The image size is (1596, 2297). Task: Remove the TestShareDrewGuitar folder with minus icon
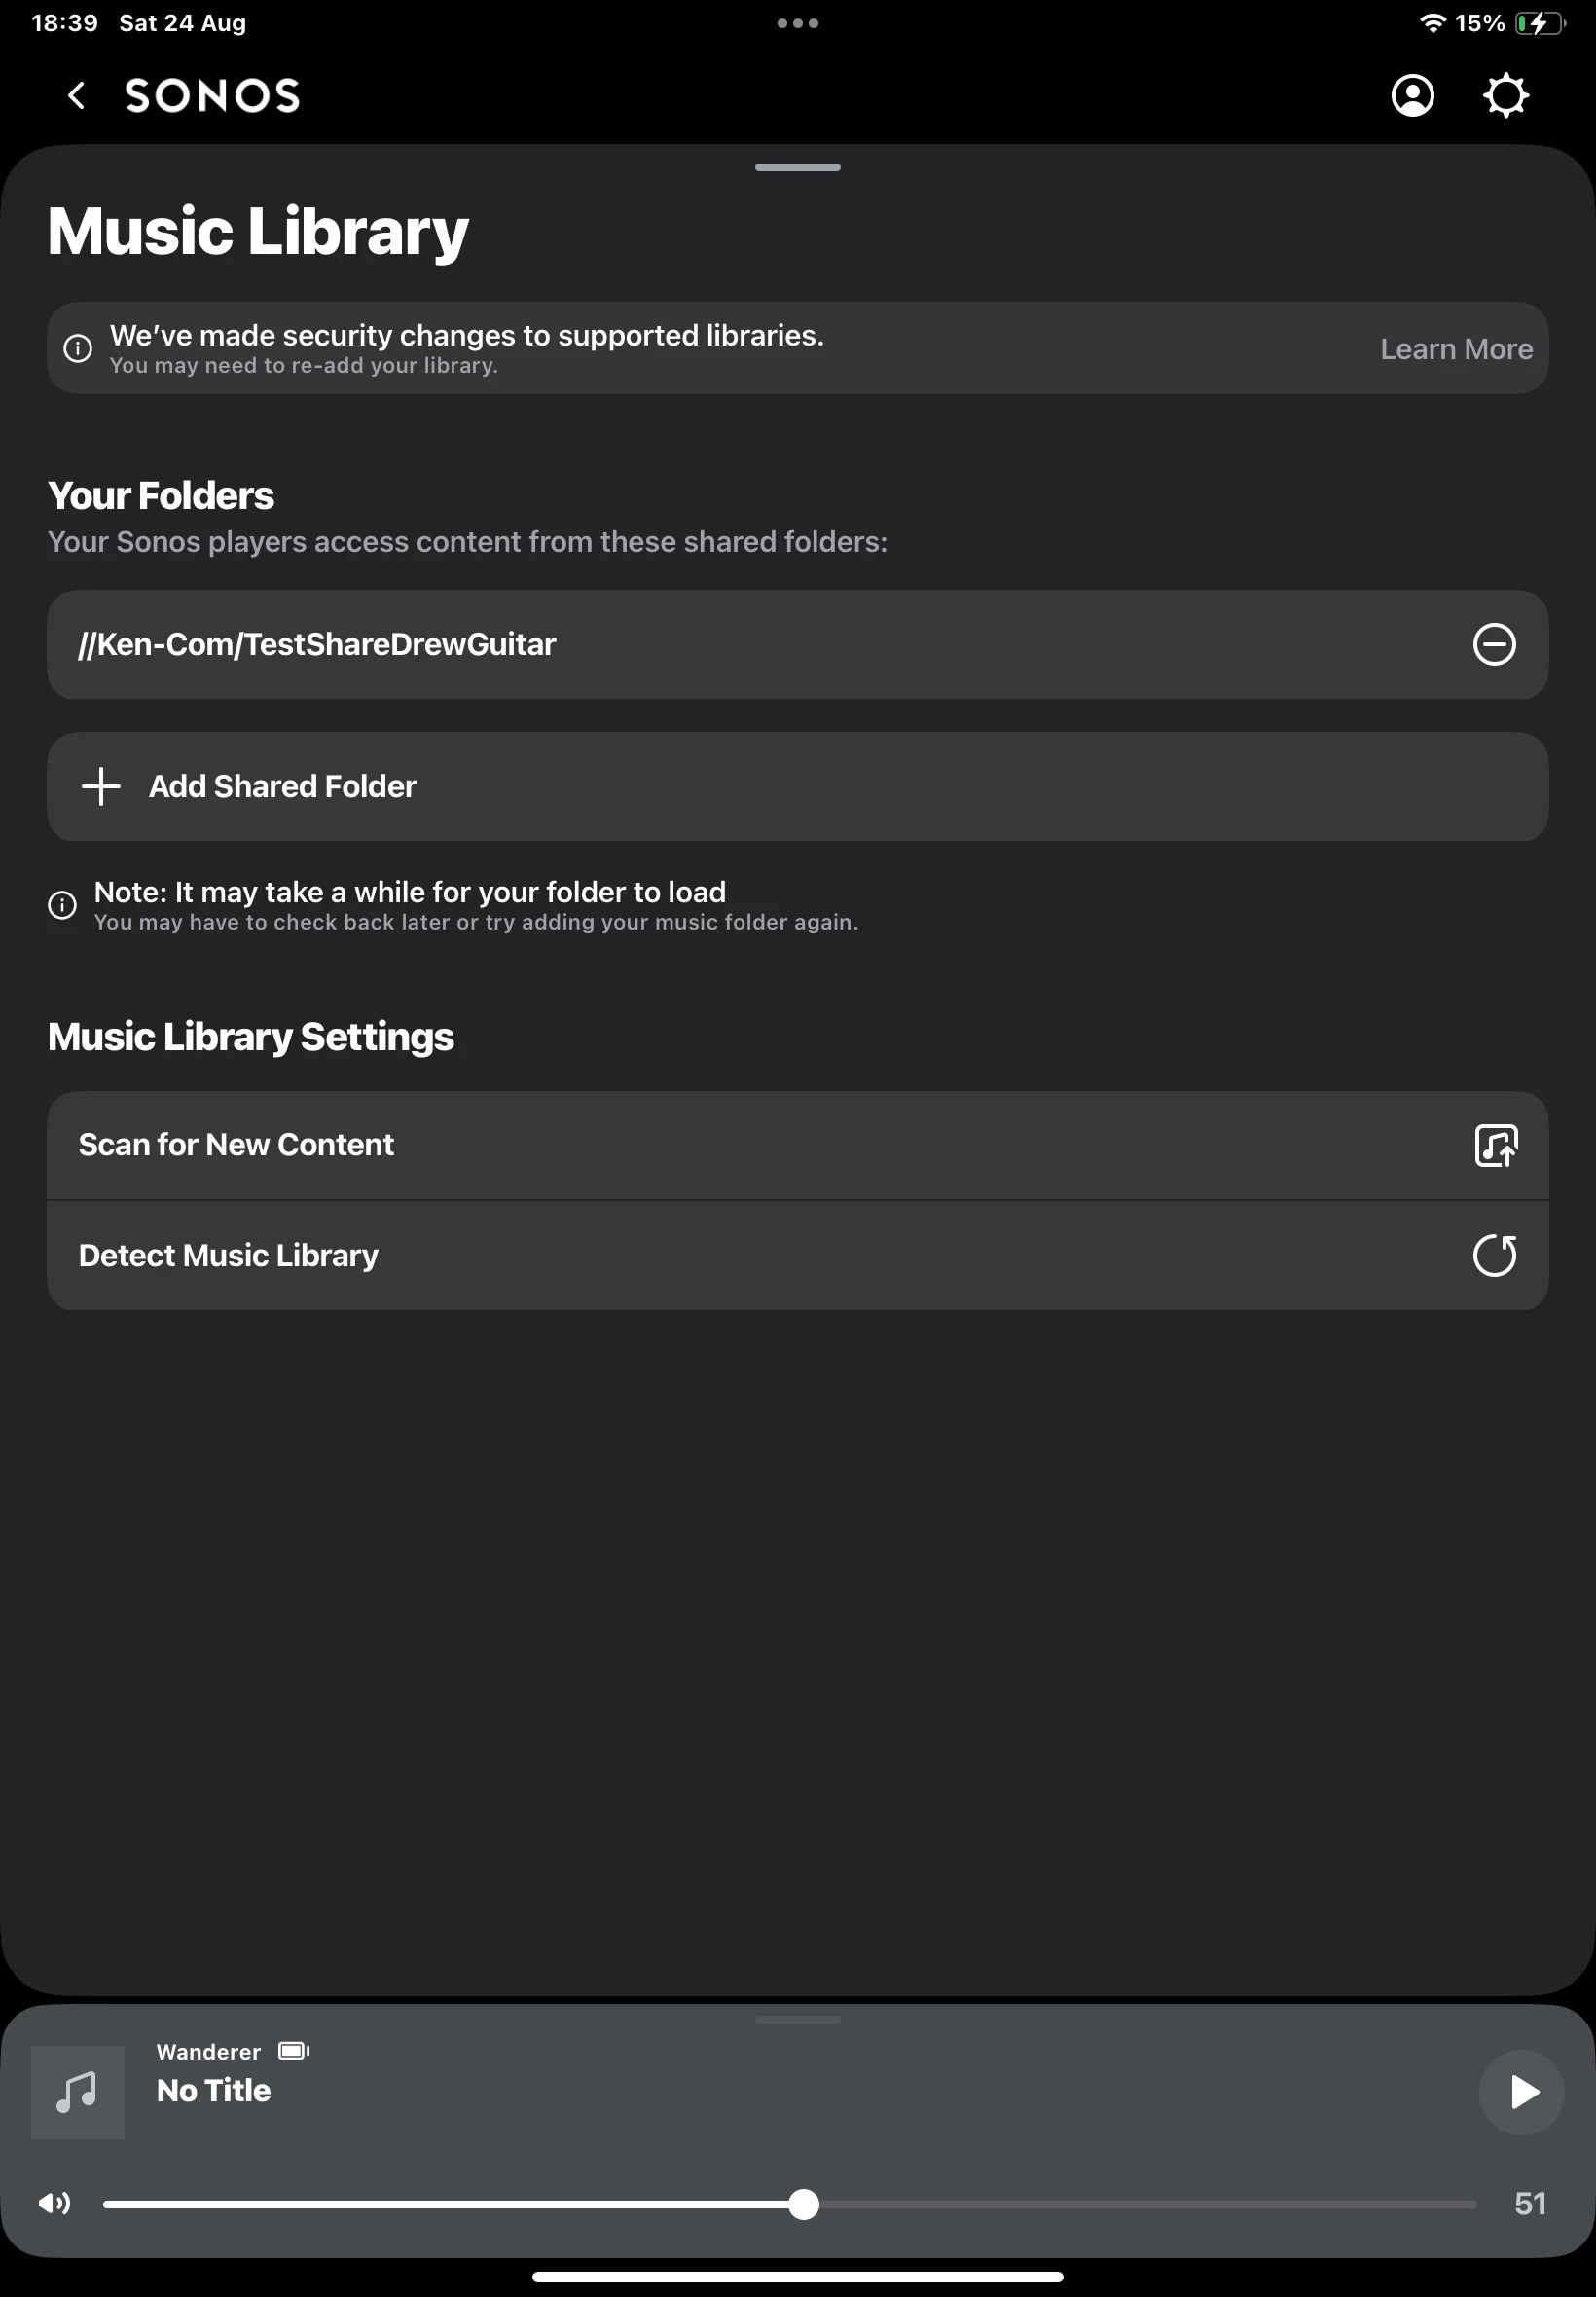(1494, 644)
